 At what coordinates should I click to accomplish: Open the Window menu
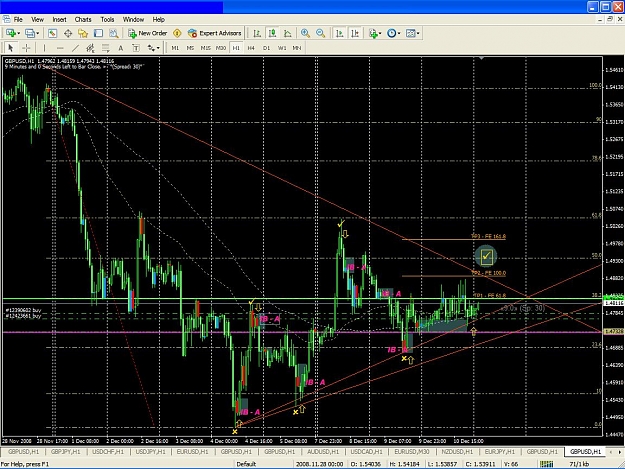[x=133, y=20]
